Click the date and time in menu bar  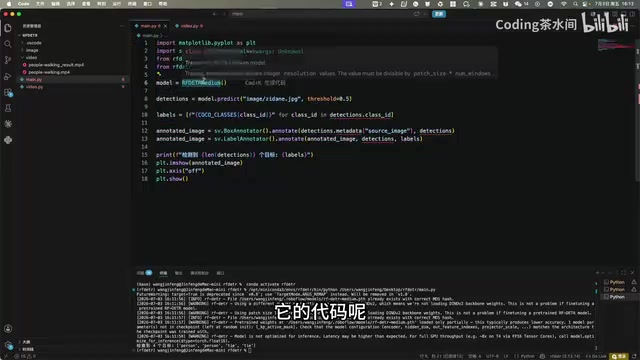(x=615, y=4)
